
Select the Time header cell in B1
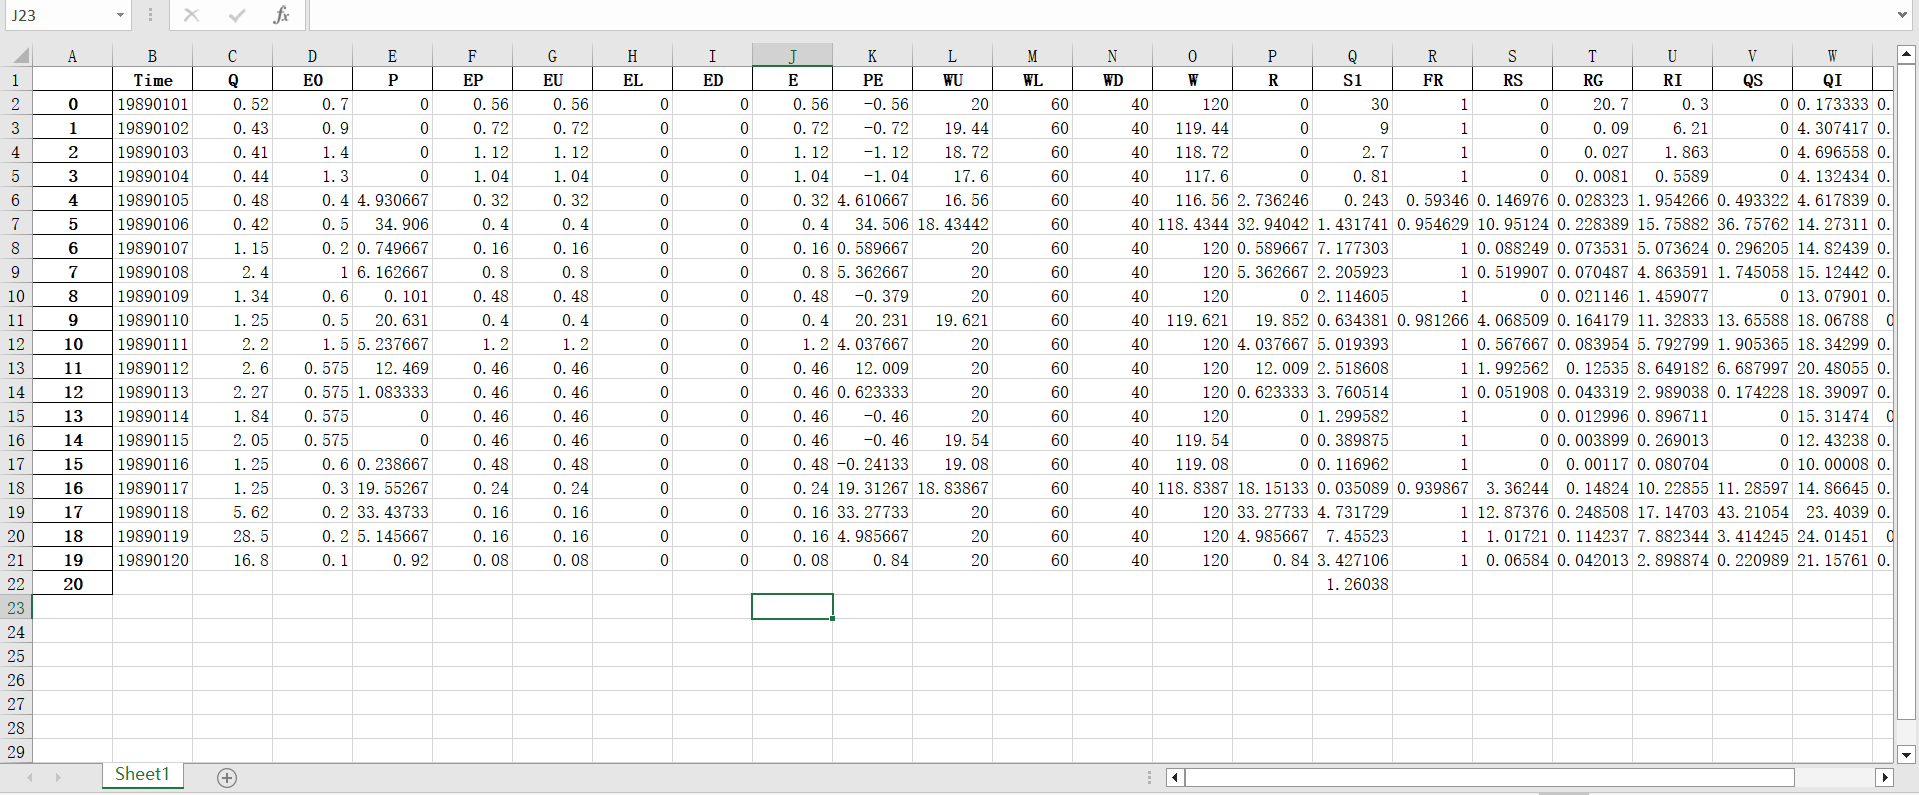(152, 80)
